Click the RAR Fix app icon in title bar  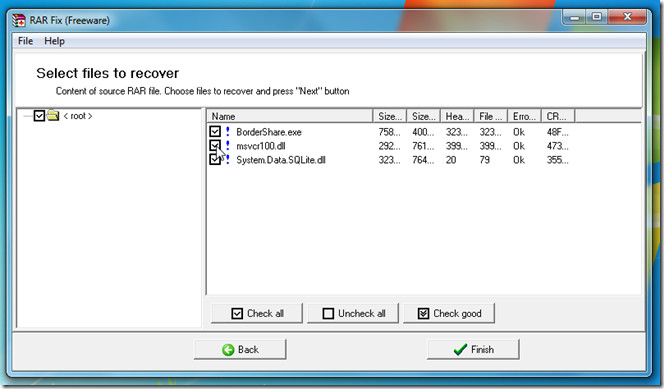pyautogui.click(x=19, y=20)
